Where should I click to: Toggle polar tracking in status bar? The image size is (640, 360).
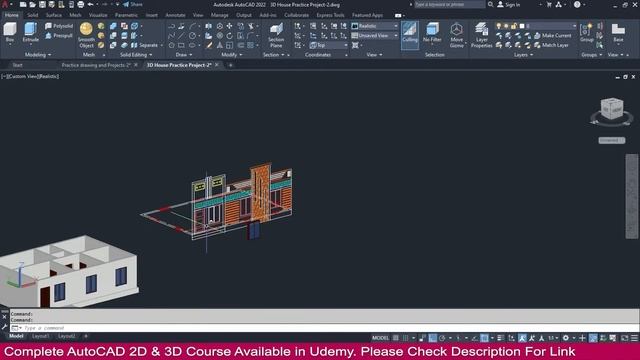tap(442, 338)
